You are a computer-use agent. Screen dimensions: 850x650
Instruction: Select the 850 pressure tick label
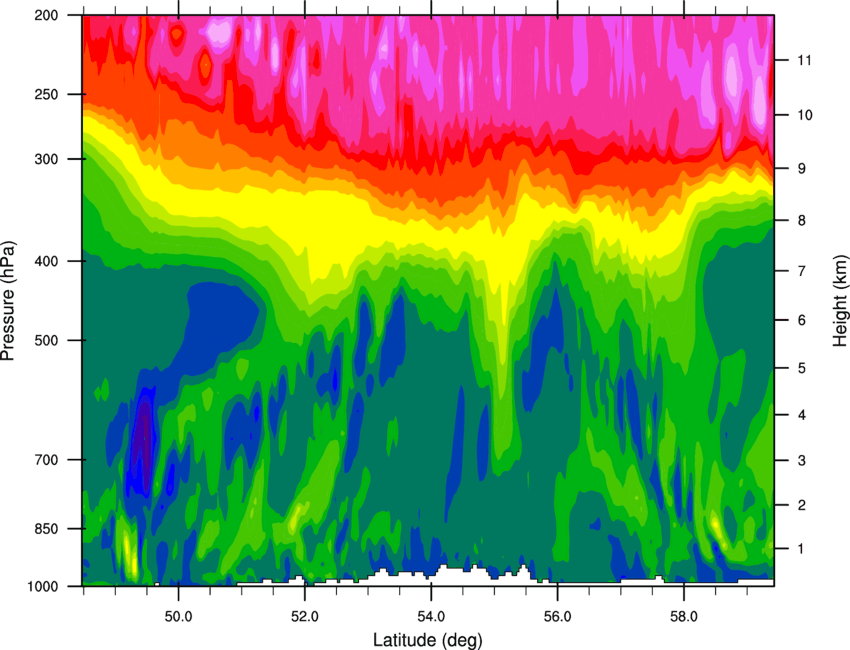point(47,529)
